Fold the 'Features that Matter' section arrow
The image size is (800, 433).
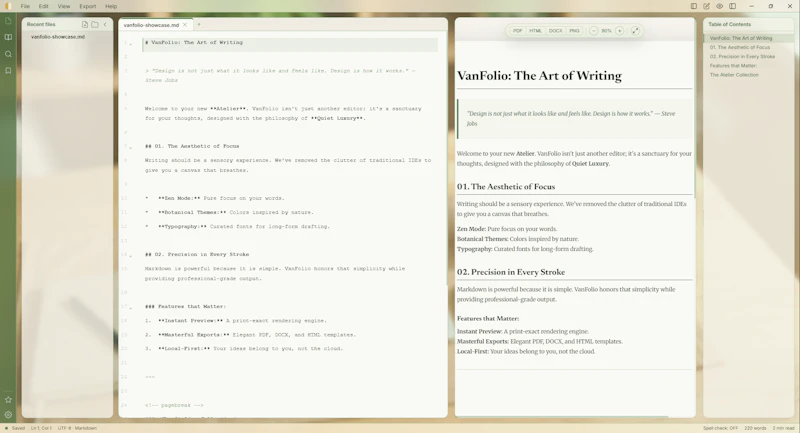coord(131,308)
